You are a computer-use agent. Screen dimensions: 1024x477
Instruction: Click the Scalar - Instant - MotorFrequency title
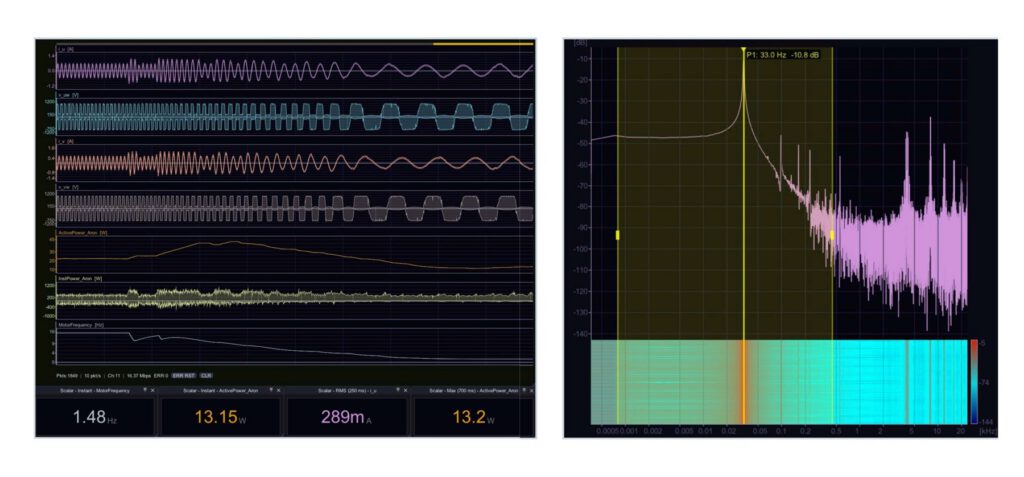tap(95, 390)
